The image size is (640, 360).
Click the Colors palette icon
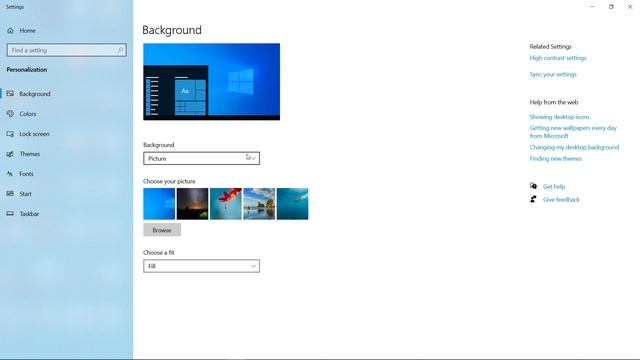tap(10, 113)
